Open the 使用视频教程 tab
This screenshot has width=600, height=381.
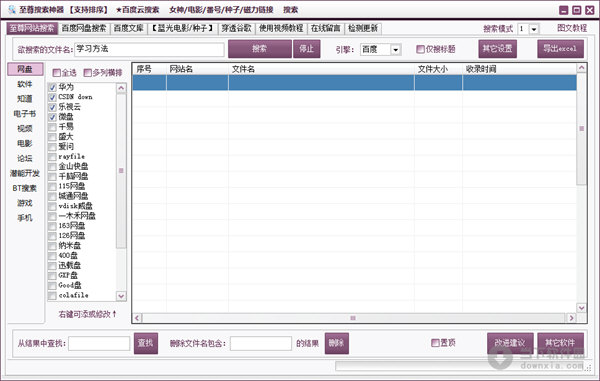pyautogui.click(x=281, y=28)
